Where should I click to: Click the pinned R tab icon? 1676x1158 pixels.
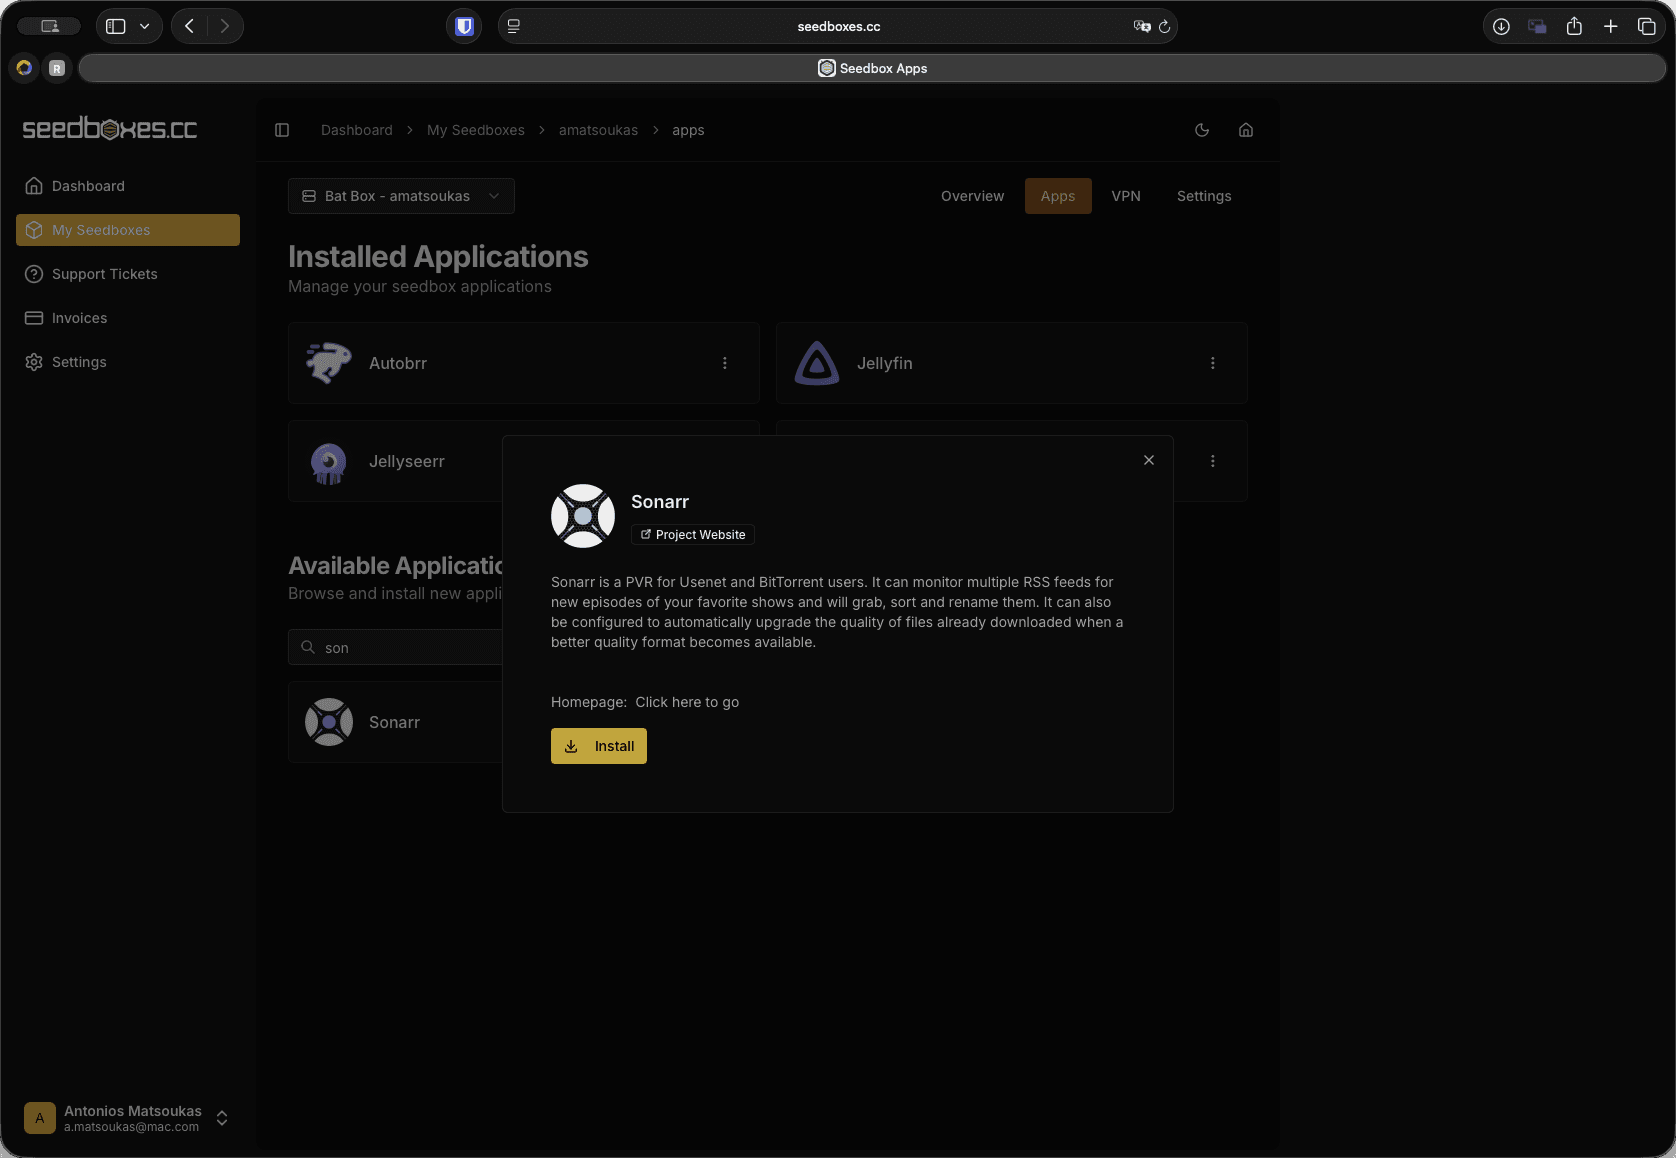pos(57,68)
